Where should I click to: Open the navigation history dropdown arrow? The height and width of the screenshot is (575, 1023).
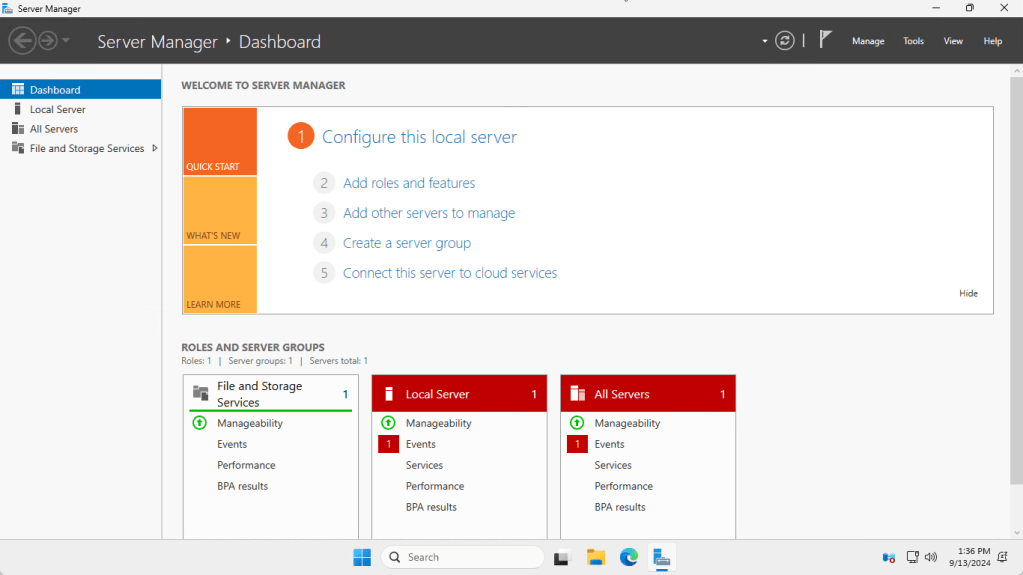click(66, 41)
